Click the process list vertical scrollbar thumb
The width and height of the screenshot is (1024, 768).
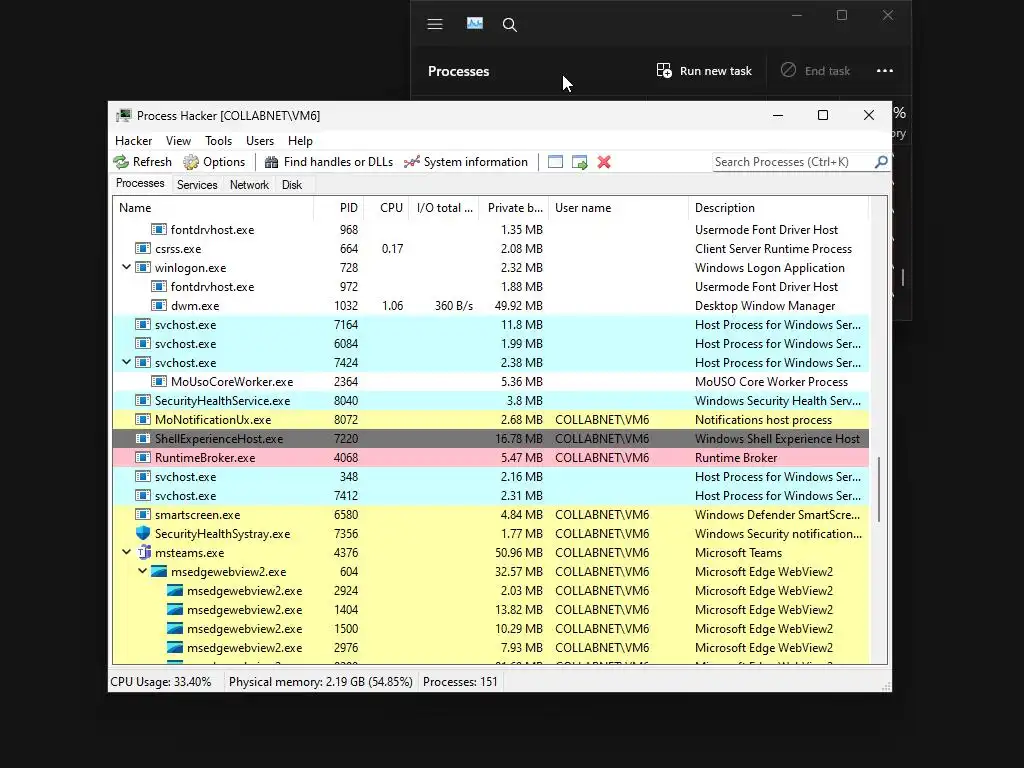(879, 489)
